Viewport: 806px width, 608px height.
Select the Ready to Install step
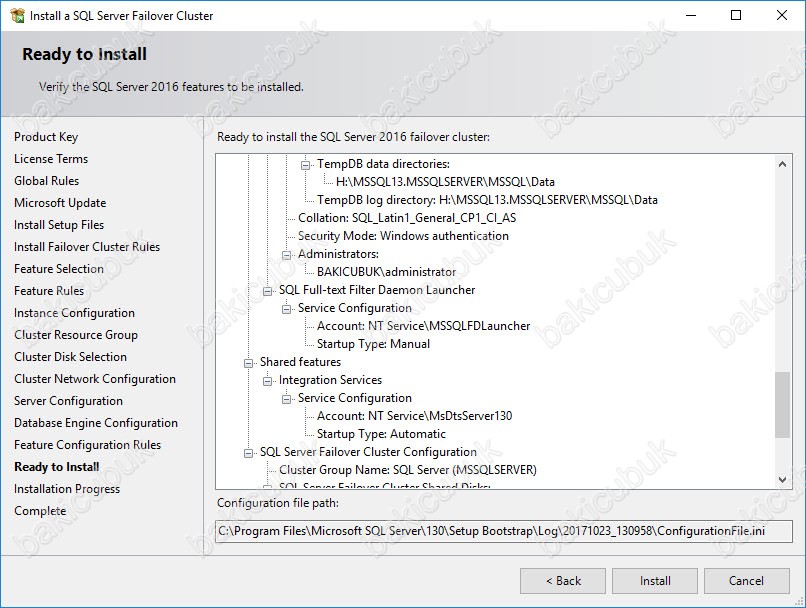tap(57, 467)
